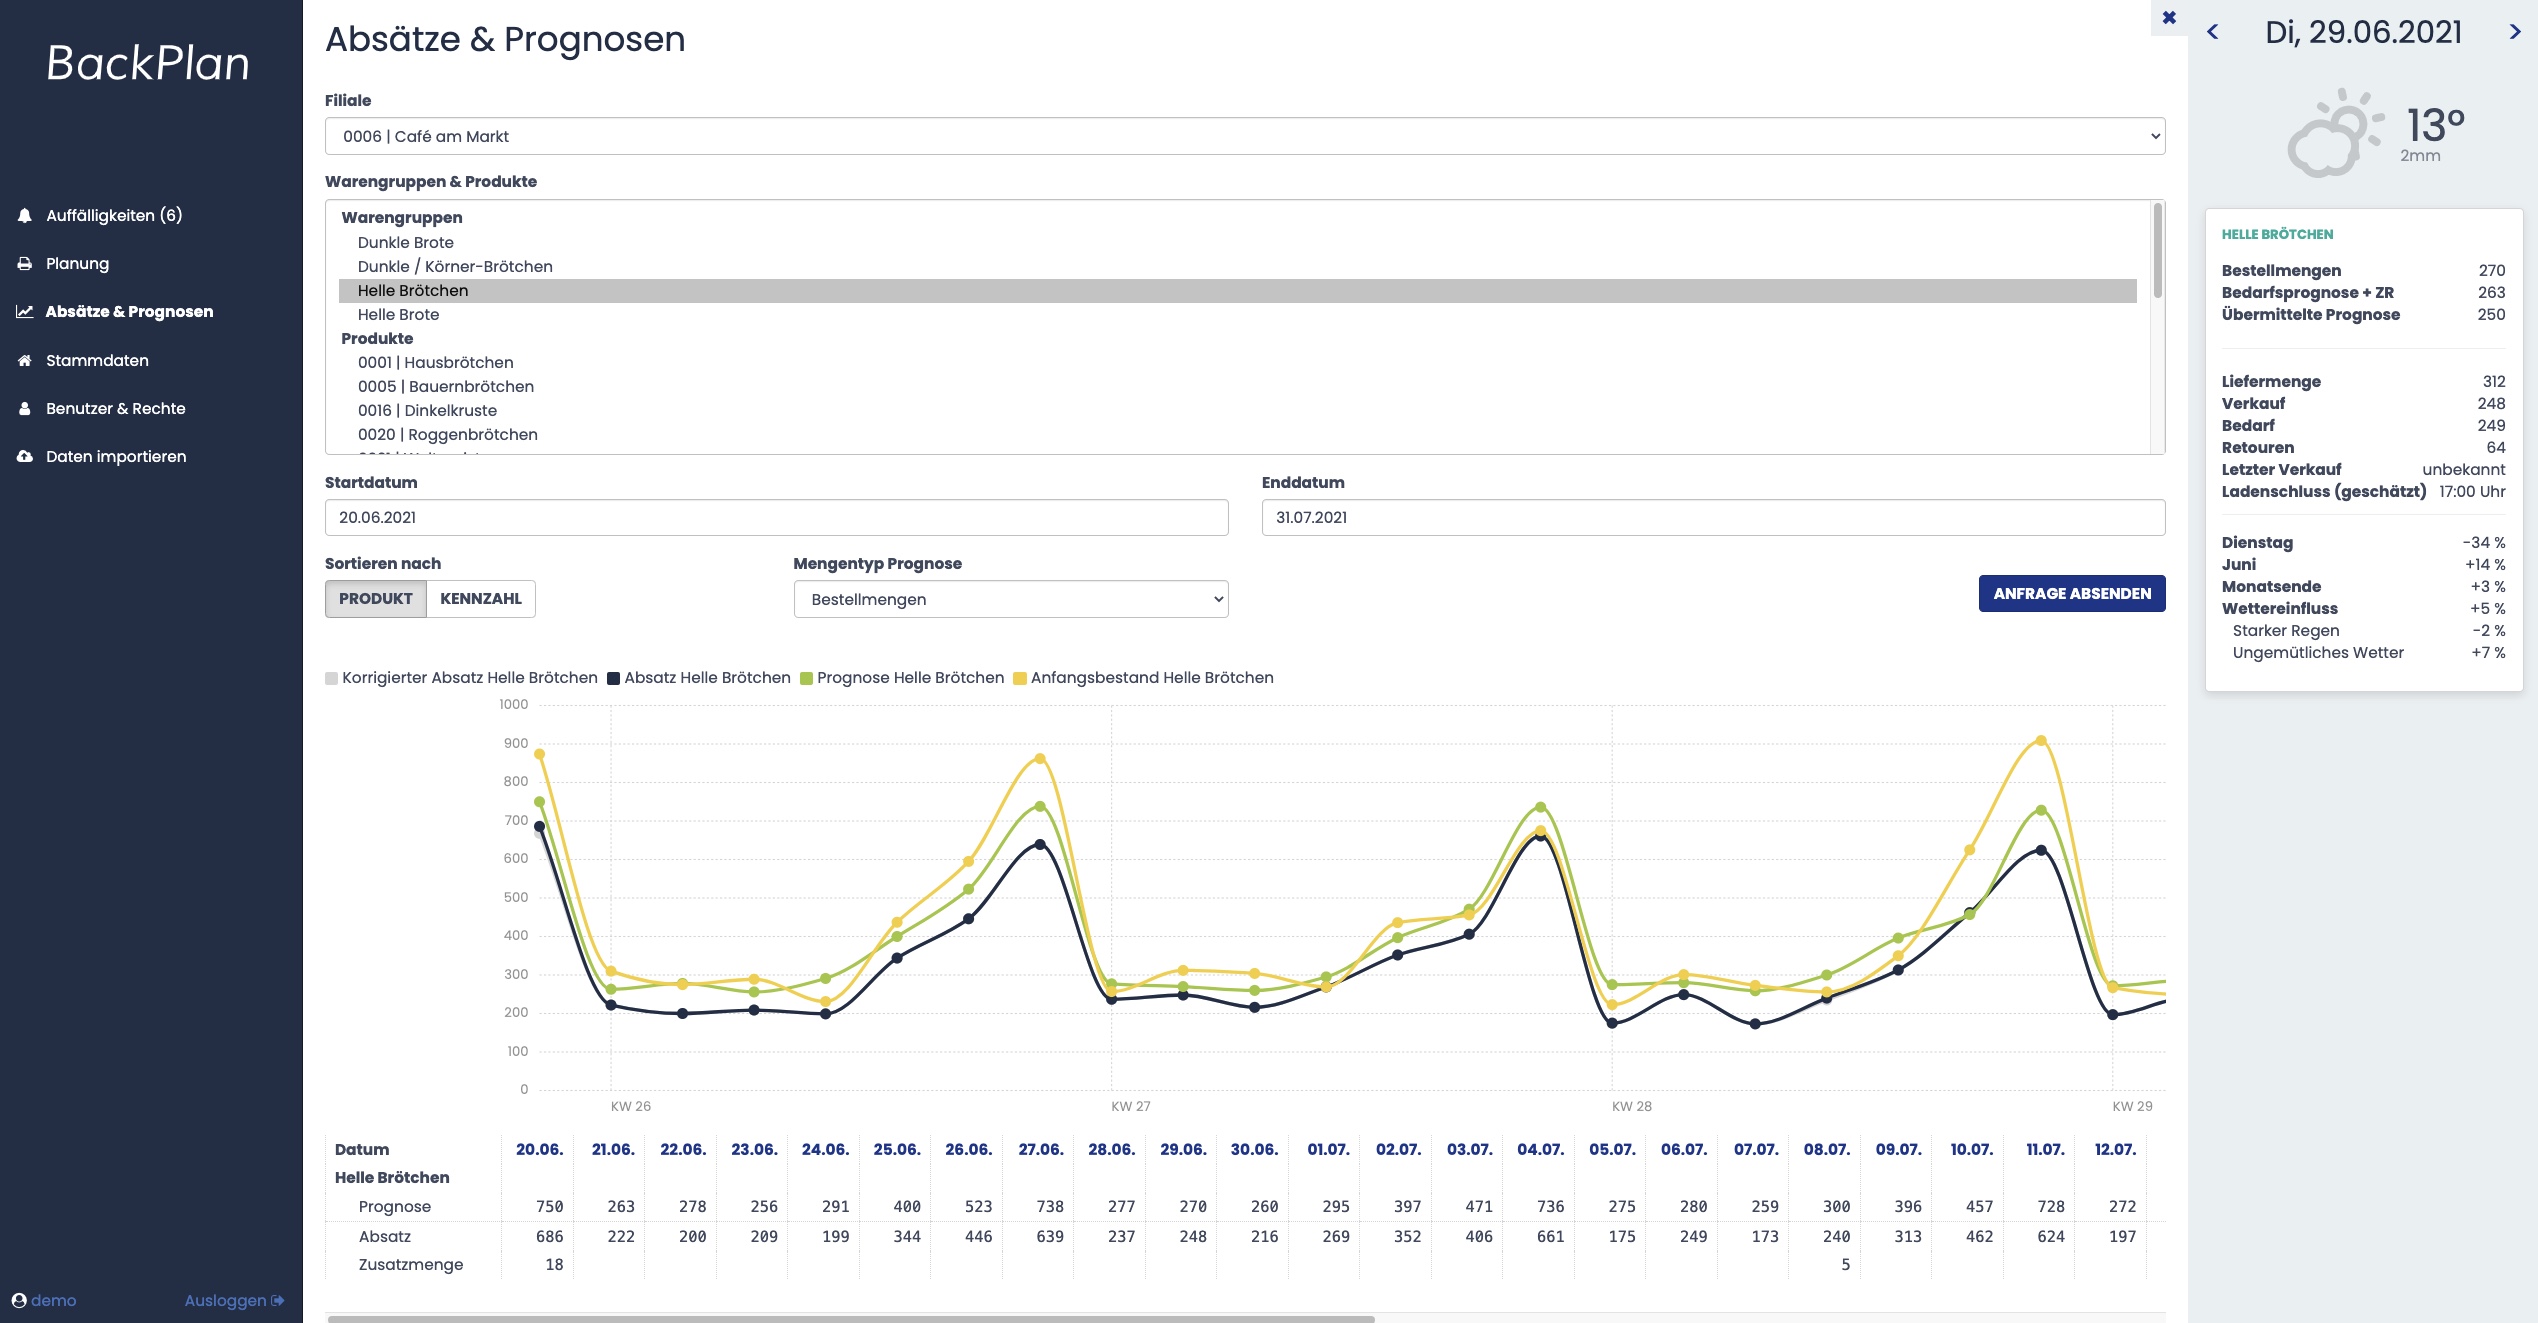Sort by PRODUKT toggle
2538x1323 pixels.
376,598
